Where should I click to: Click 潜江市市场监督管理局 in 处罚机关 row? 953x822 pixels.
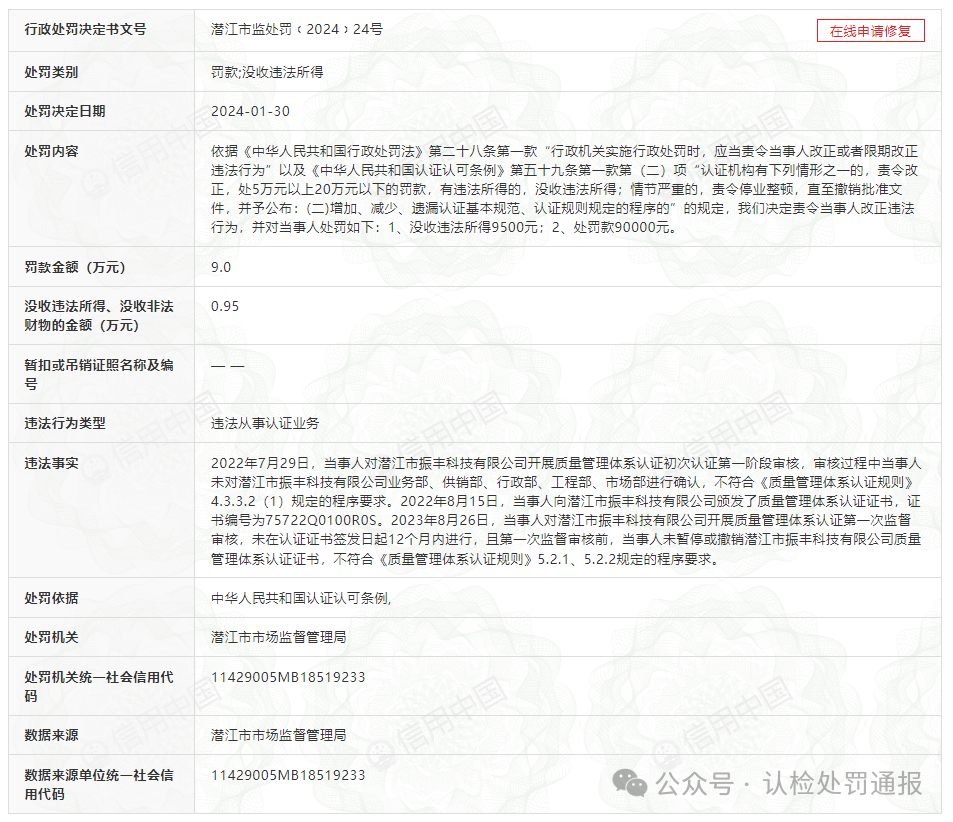[x=285, y=634]
